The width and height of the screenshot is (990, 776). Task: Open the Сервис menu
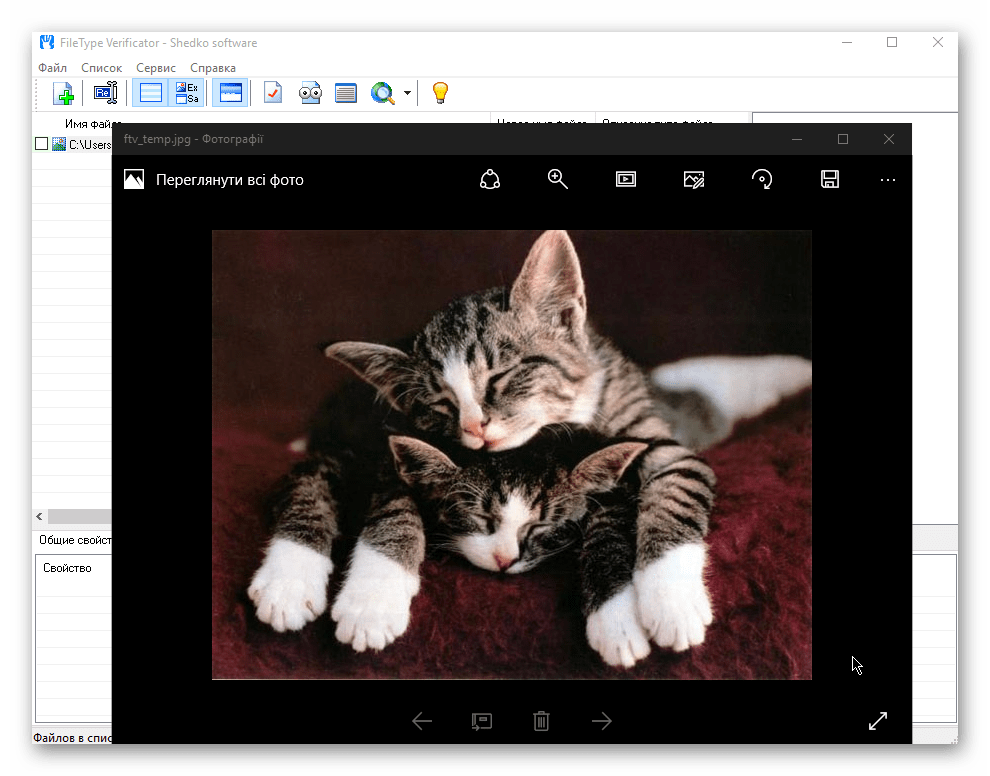tap(156, 68)
